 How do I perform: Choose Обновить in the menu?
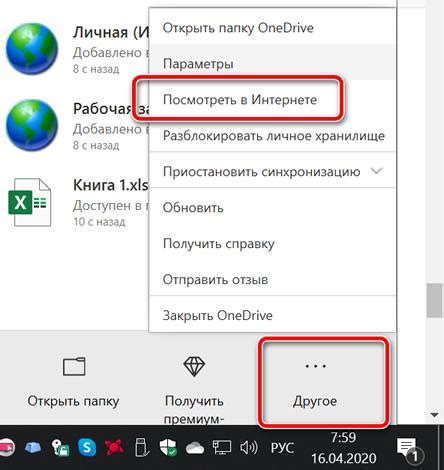[272, 208]
